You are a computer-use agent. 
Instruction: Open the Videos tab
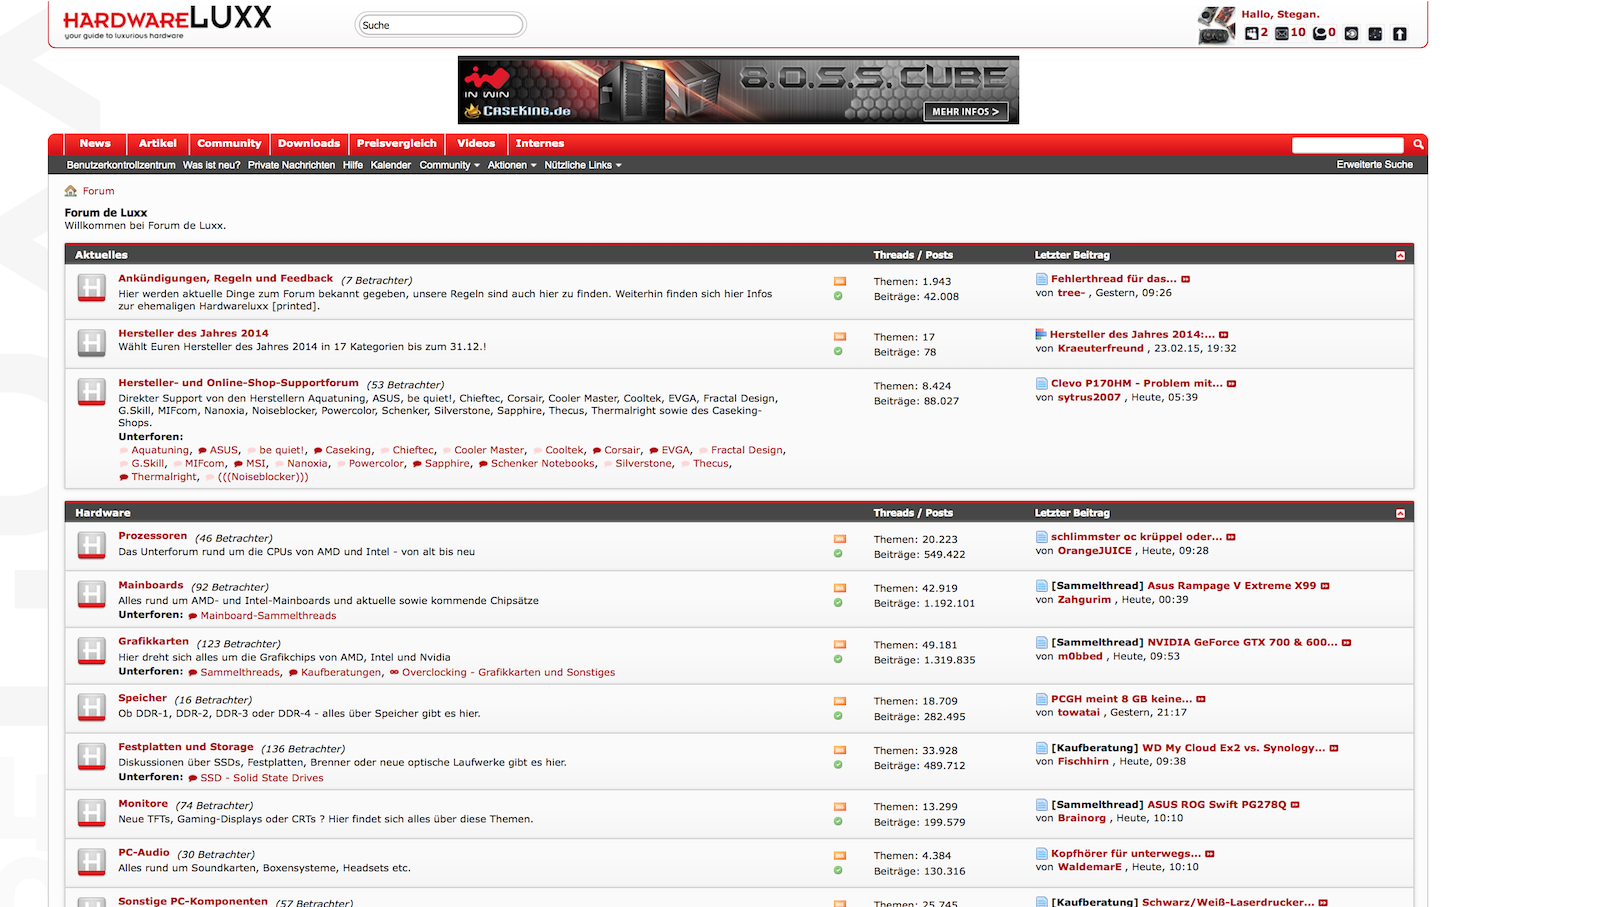[476, 144]
